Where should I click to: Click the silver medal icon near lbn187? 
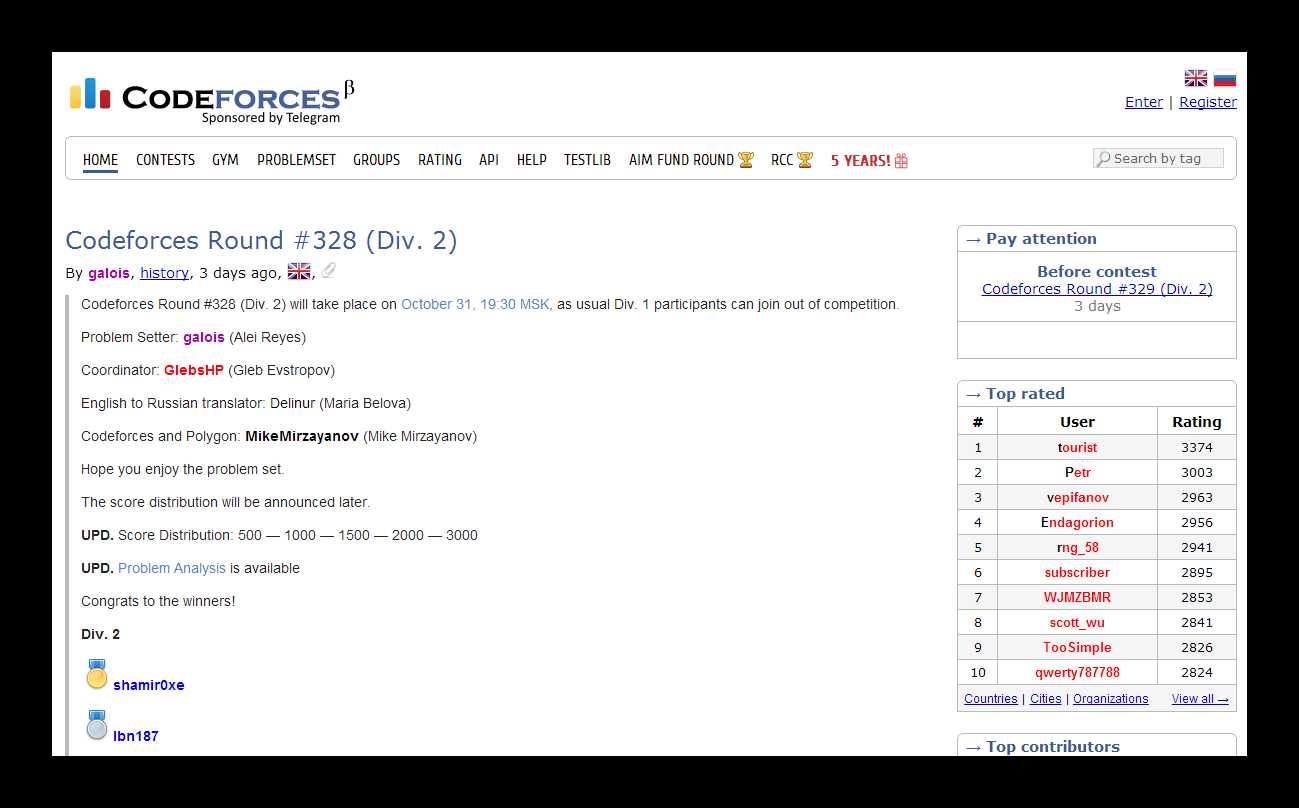pos(96,726)
